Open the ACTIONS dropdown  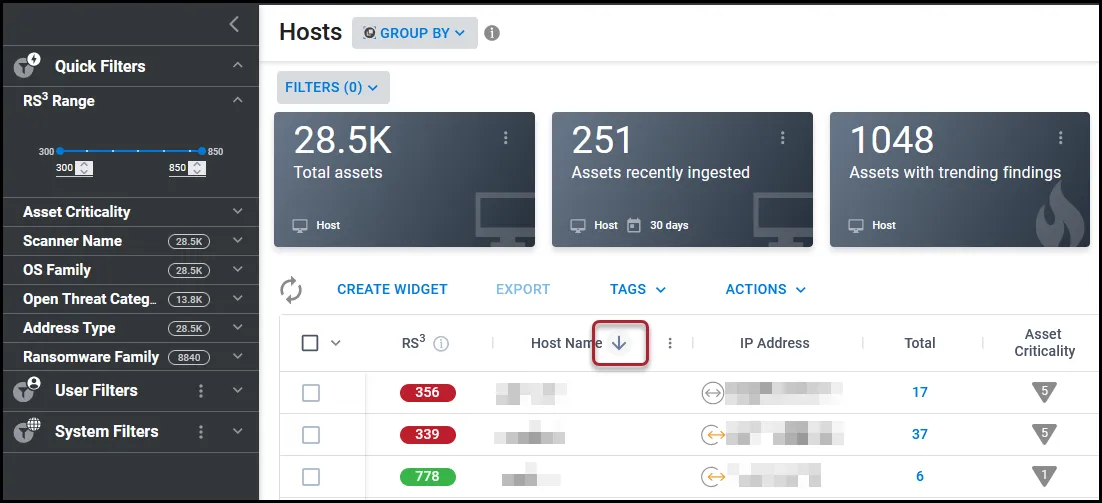(766, 289)
